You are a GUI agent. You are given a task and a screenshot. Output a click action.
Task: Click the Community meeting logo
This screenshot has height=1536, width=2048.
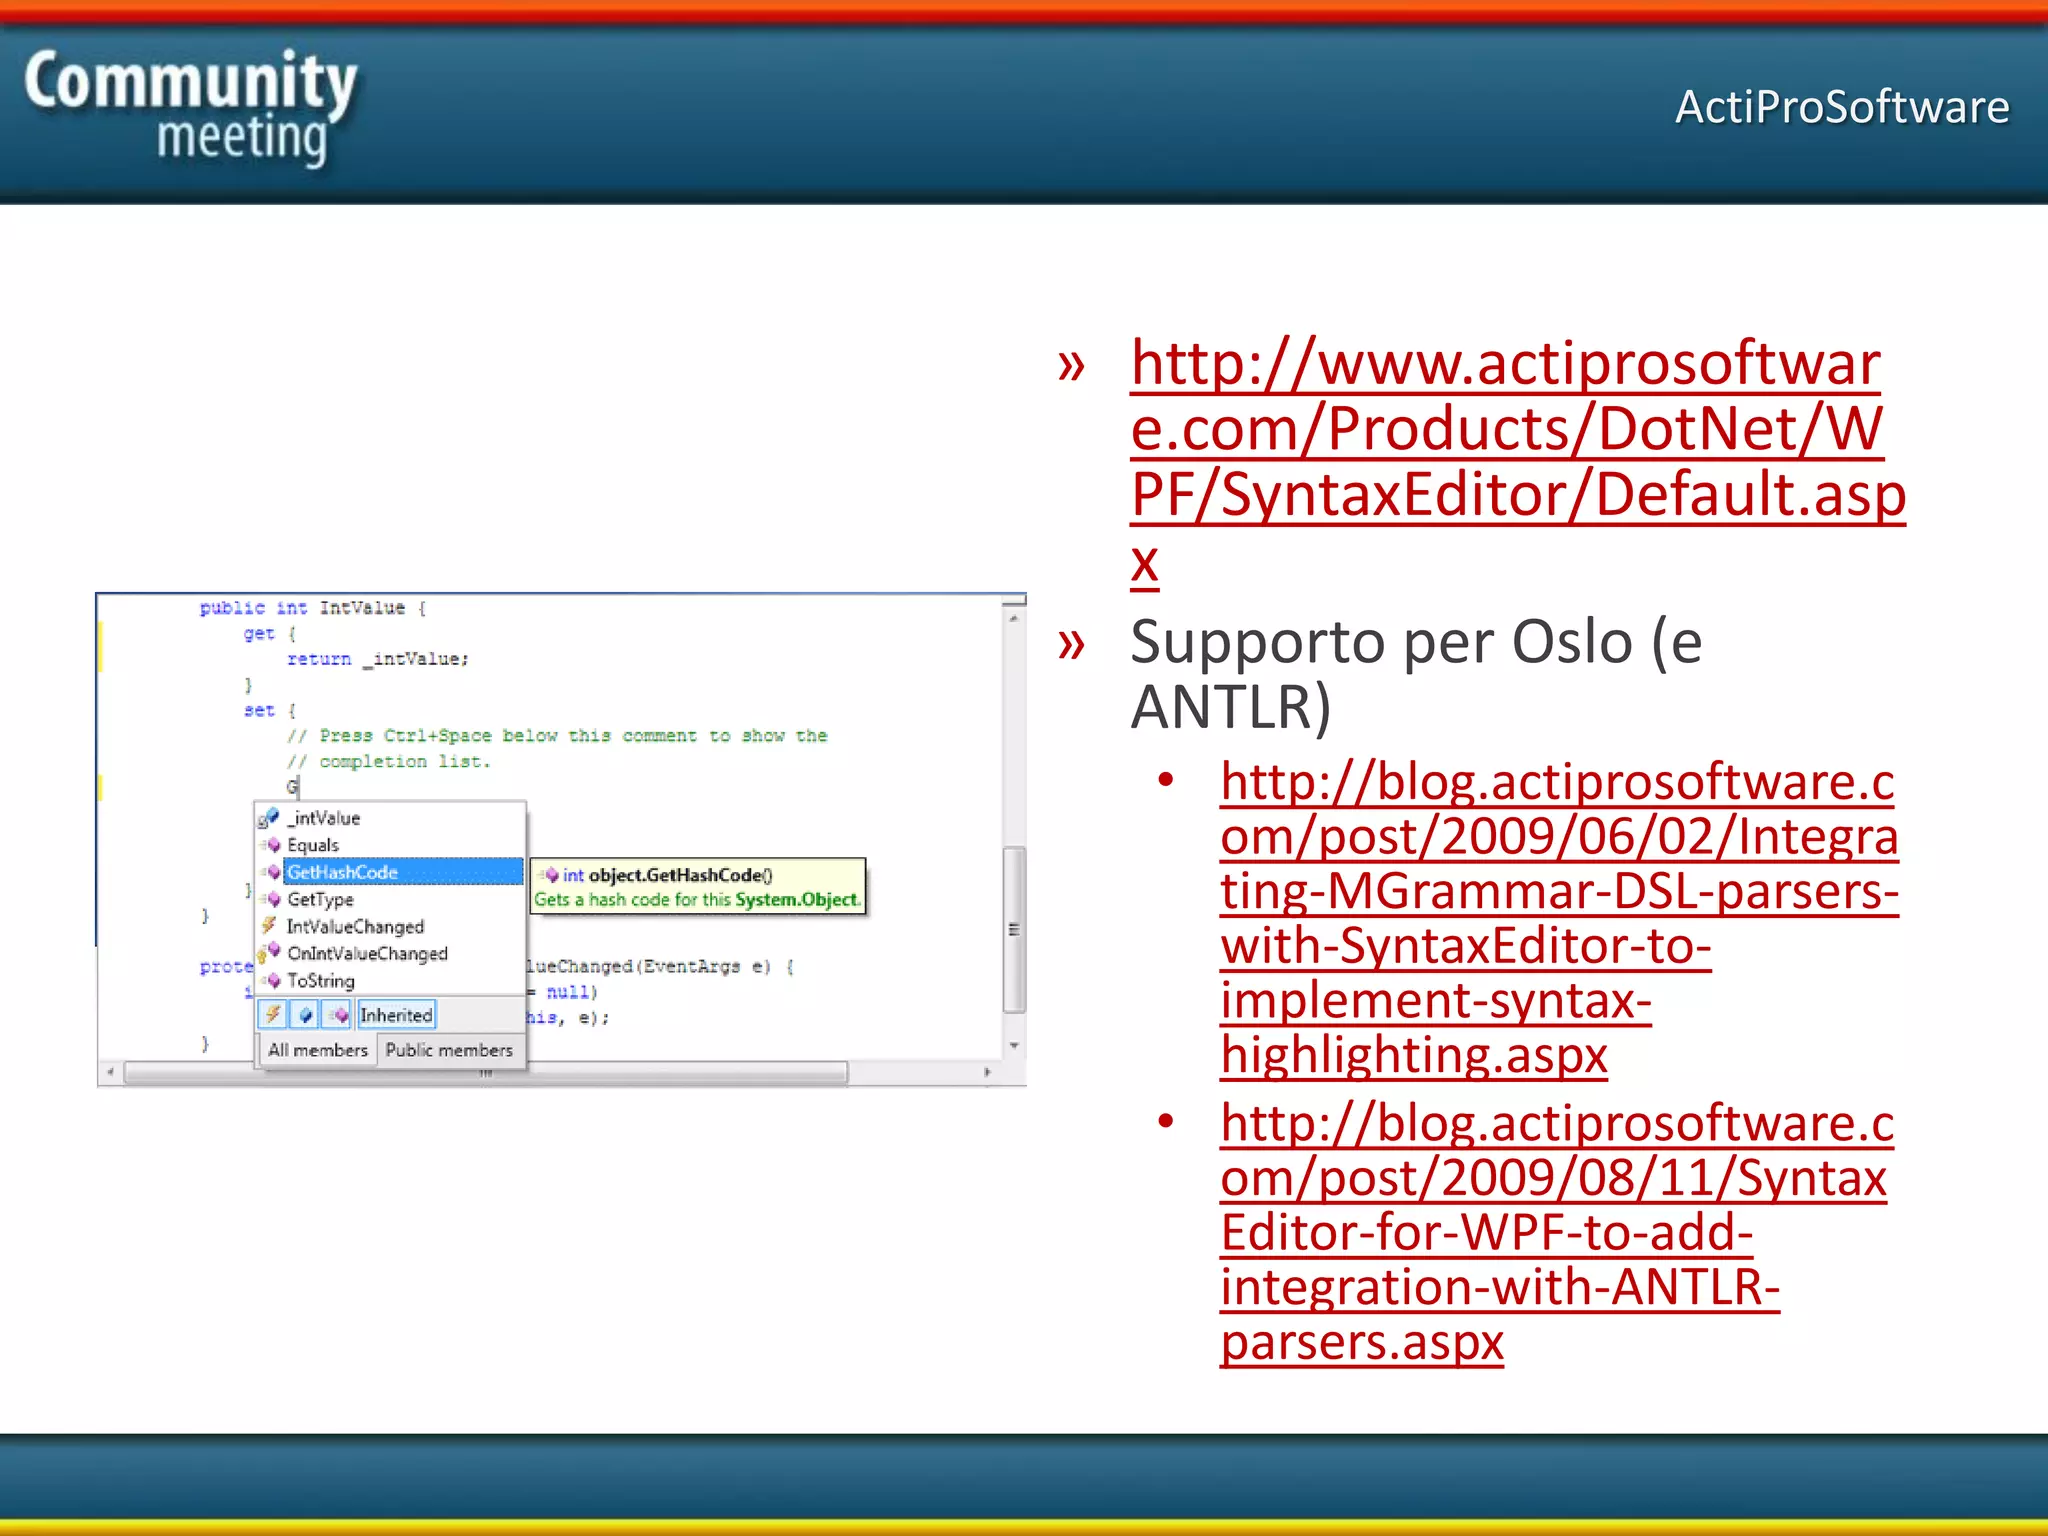[191, 107]
